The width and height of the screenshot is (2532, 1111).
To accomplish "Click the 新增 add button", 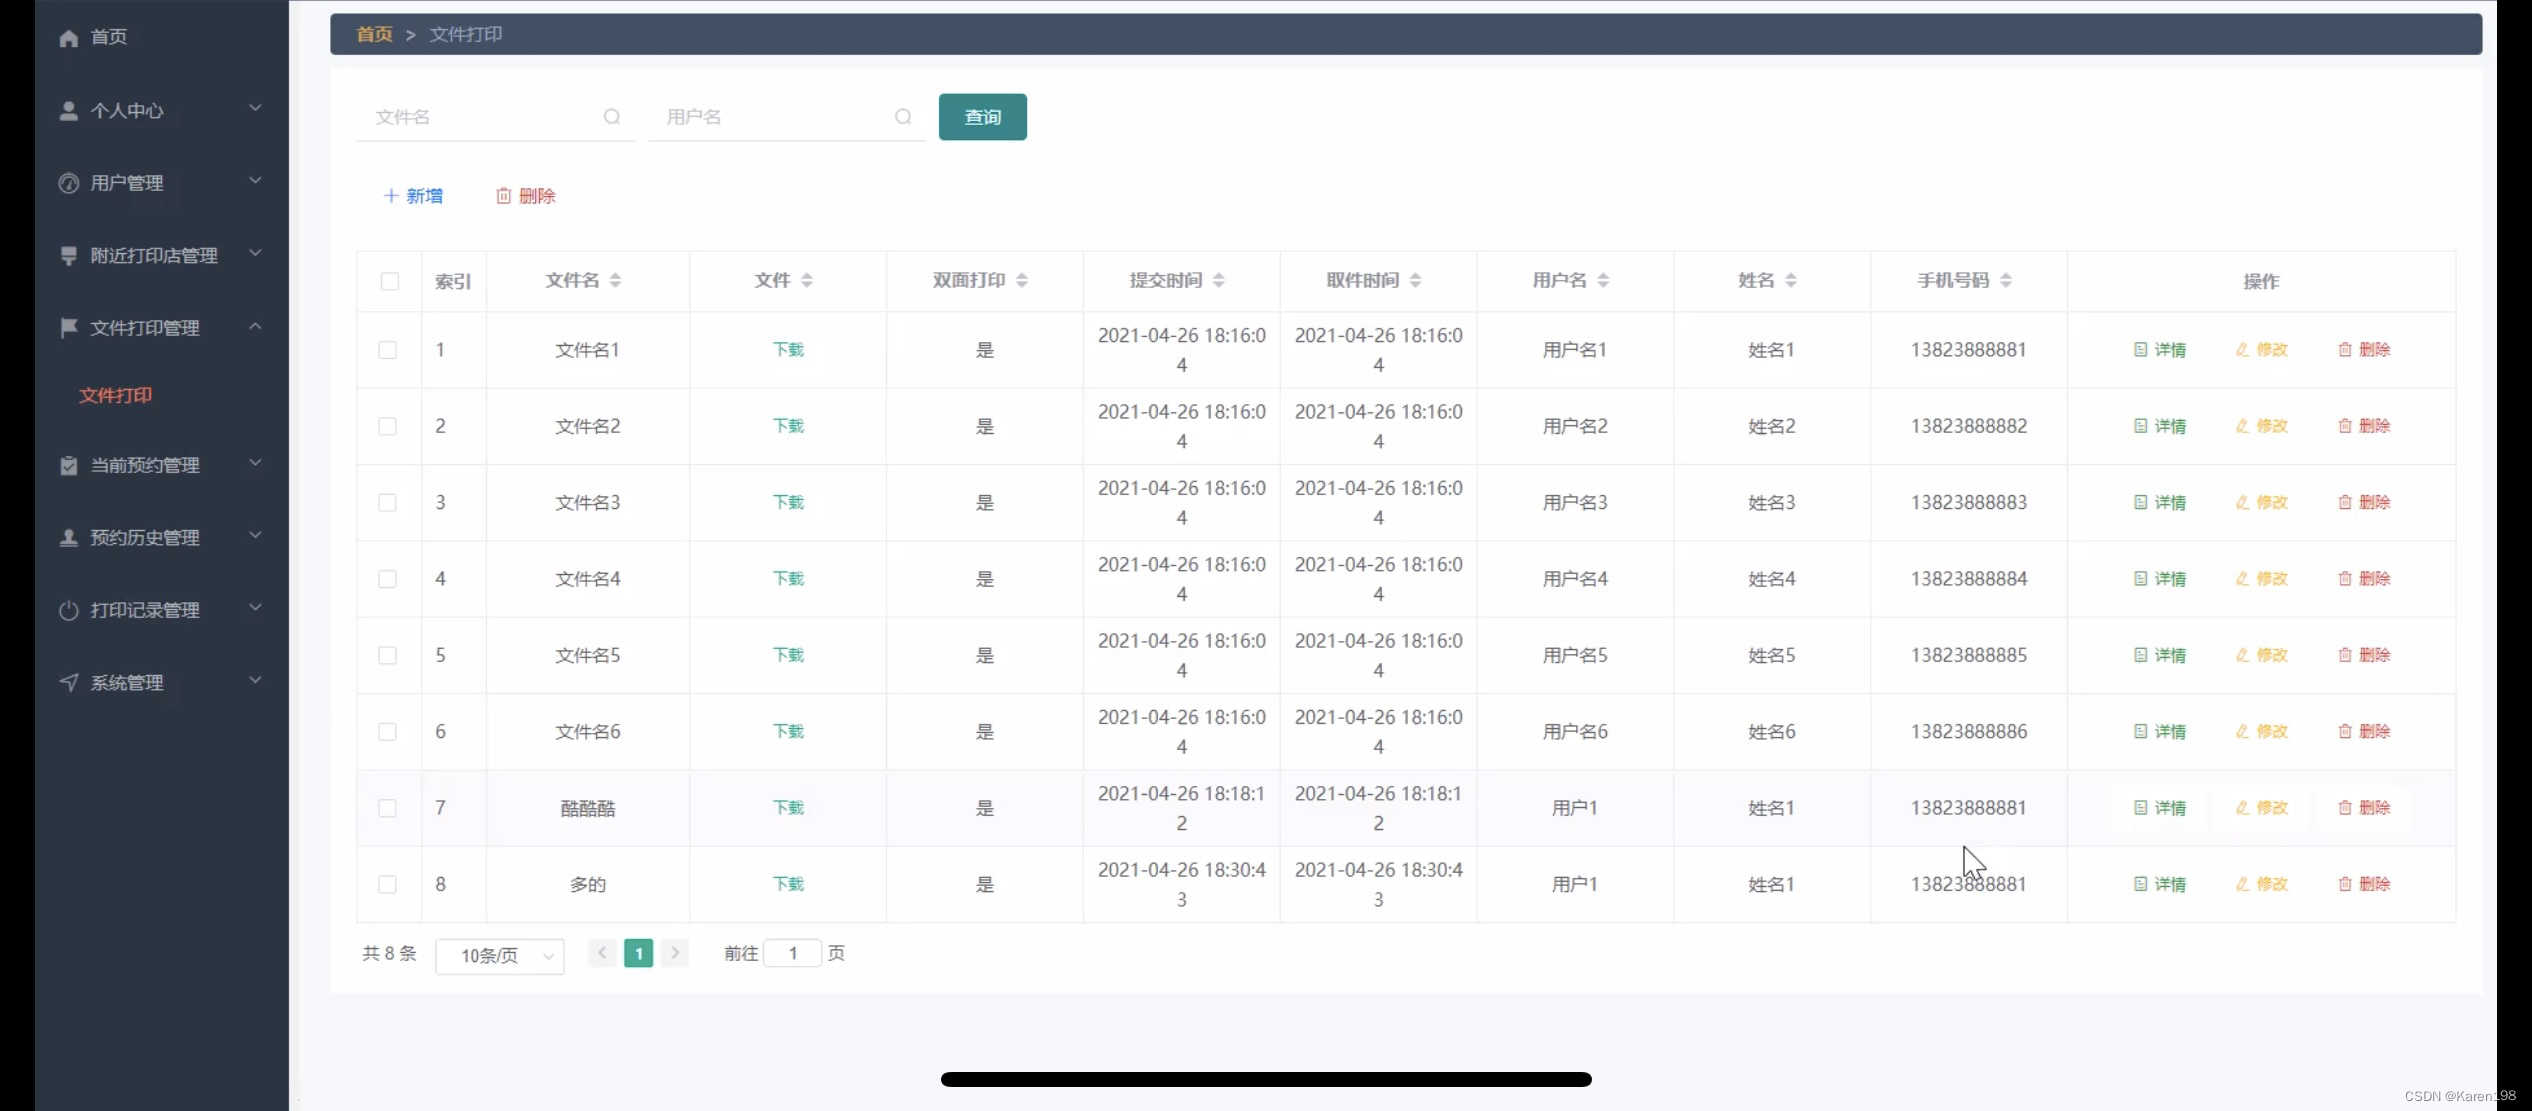I will (413, 196).
